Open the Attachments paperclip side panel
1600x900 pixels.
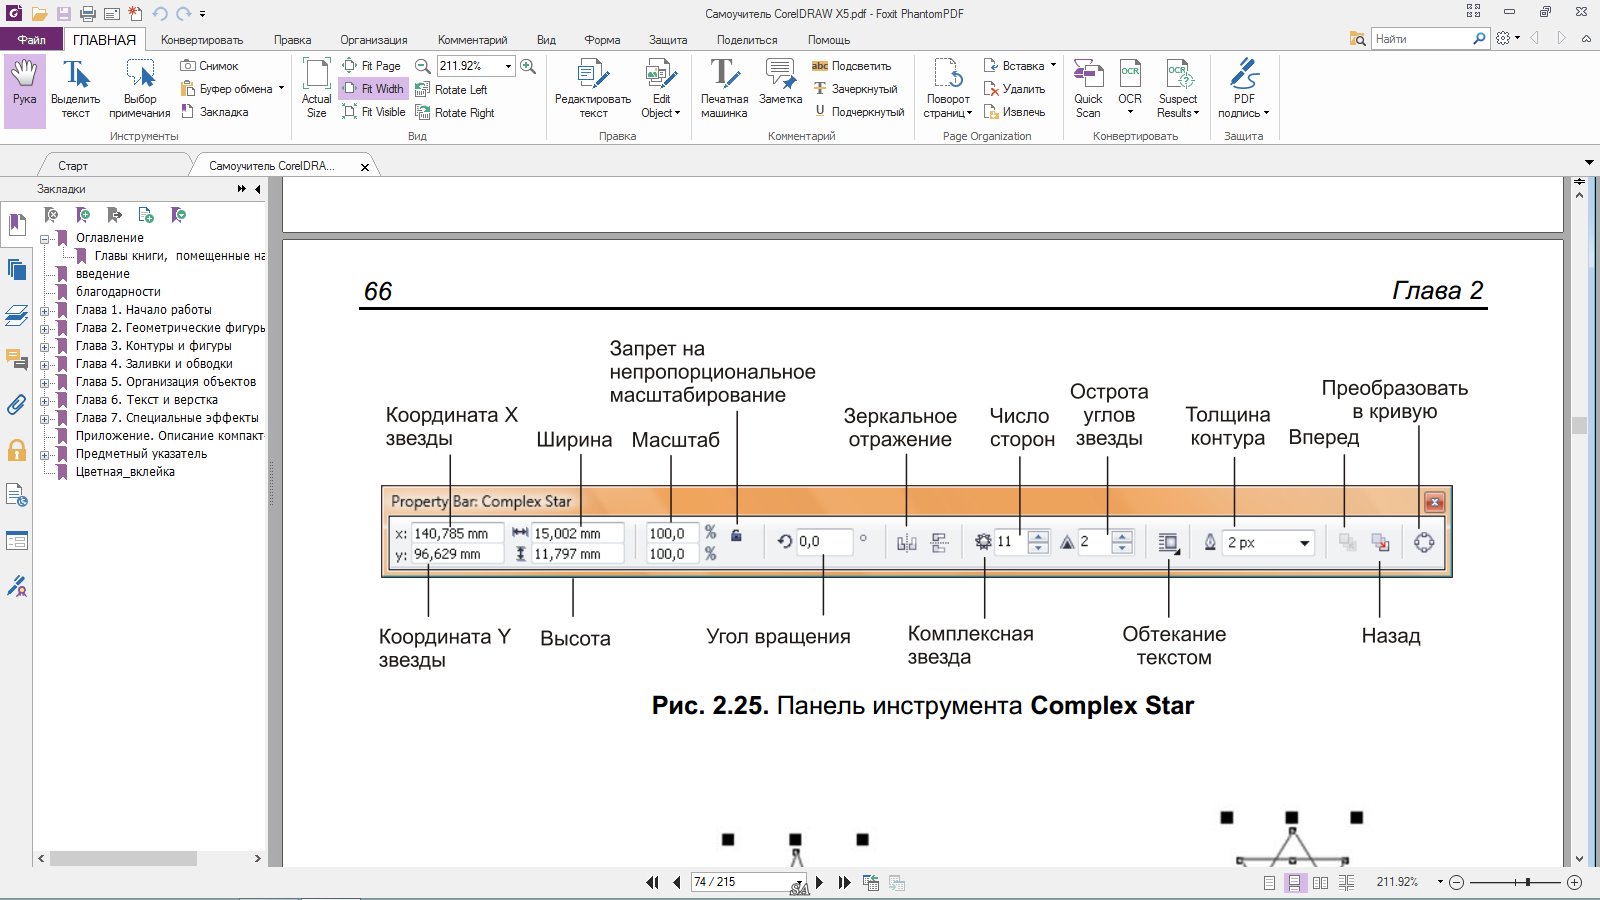(x=16, y=404)
